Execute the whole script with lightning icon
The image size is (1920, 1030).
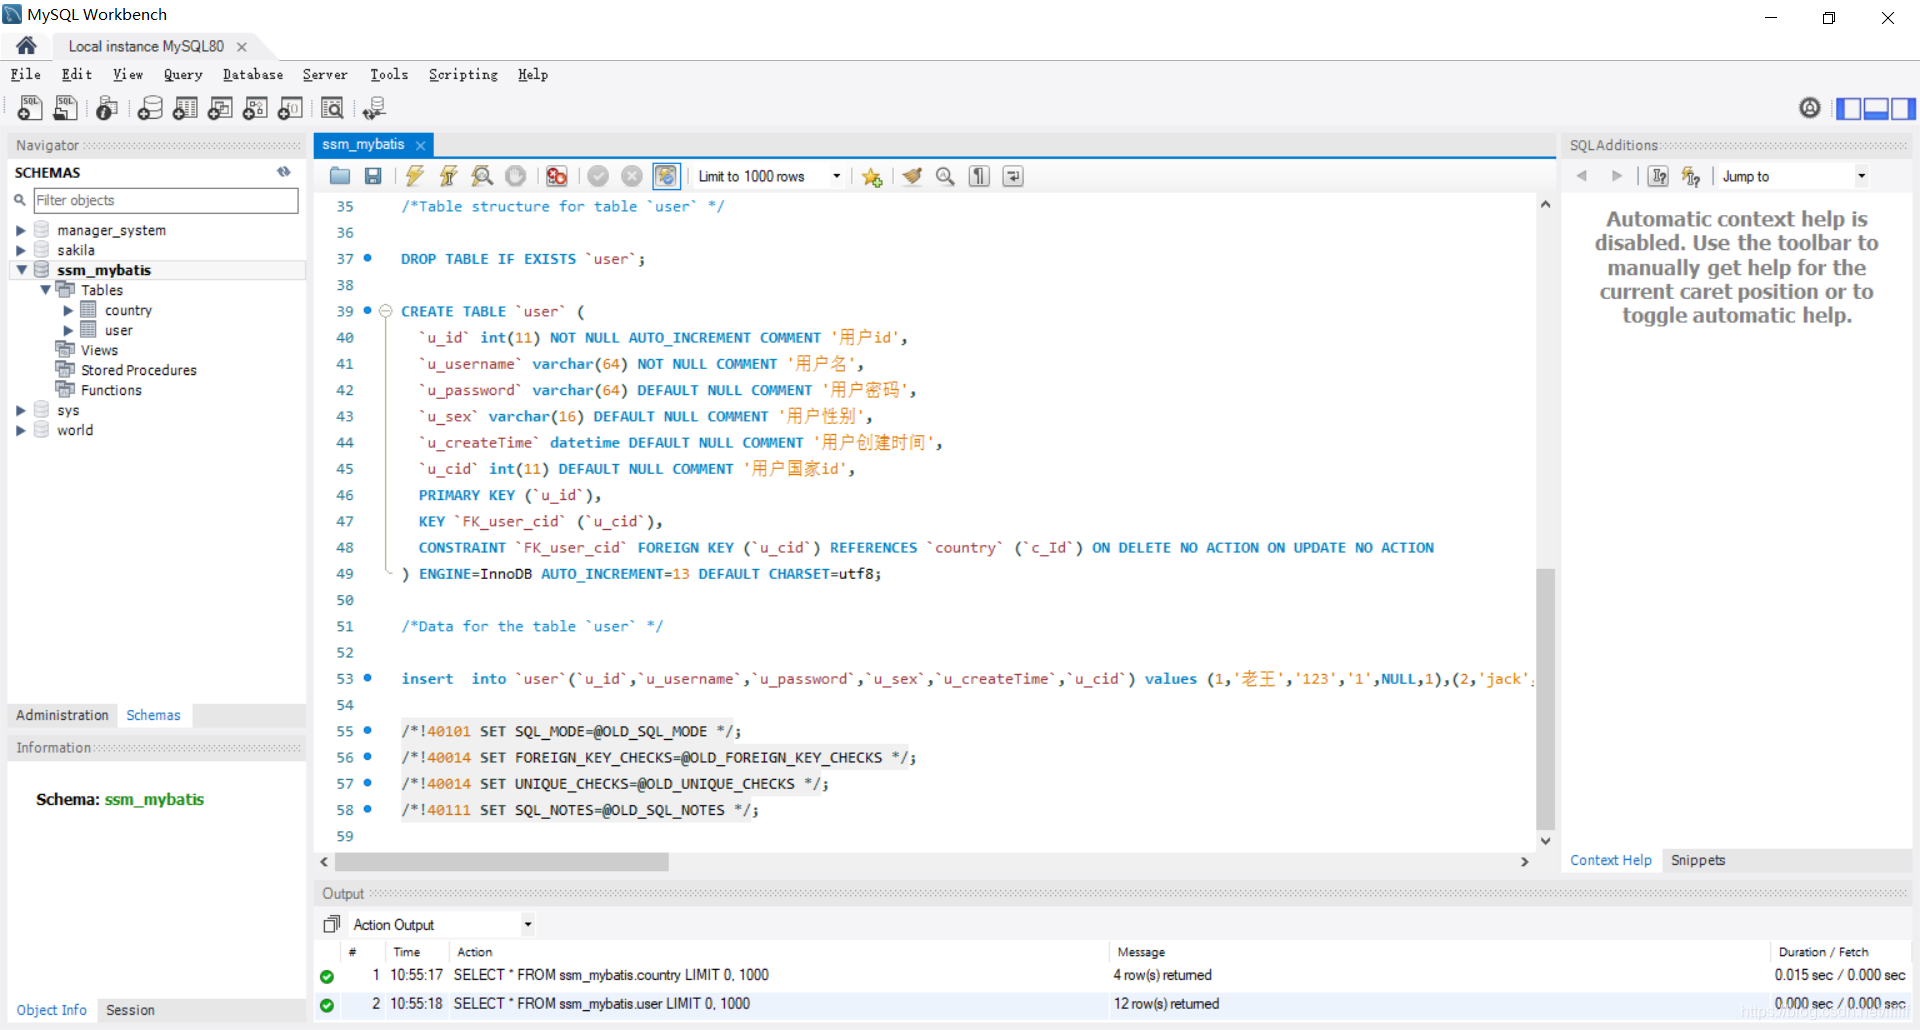pyautogui.click(x=415, y=176)
